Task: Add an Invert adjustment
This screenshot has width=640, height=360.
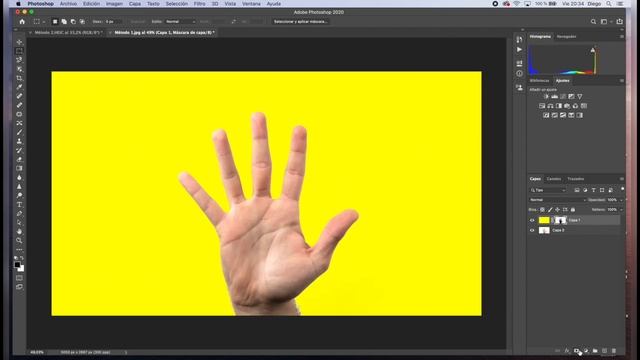Action: (x=546, y=116)
